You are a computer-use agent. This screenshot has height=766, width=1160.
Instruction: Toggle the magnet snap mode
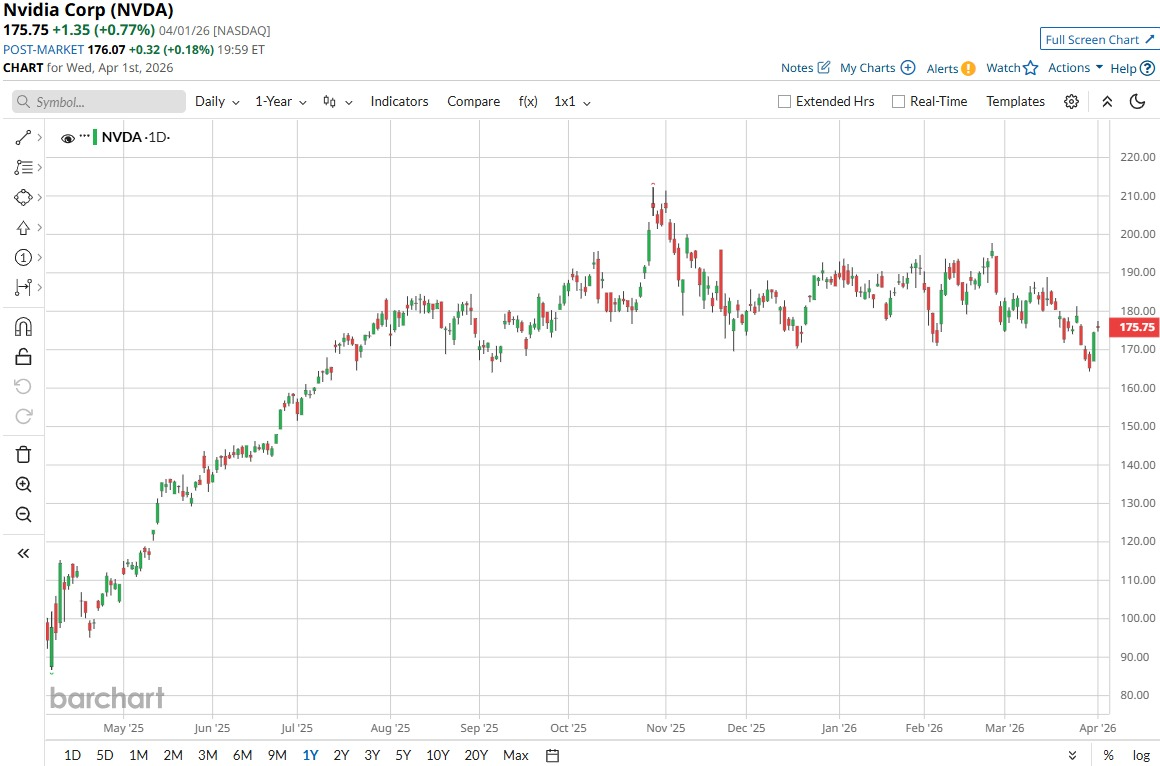23,326
